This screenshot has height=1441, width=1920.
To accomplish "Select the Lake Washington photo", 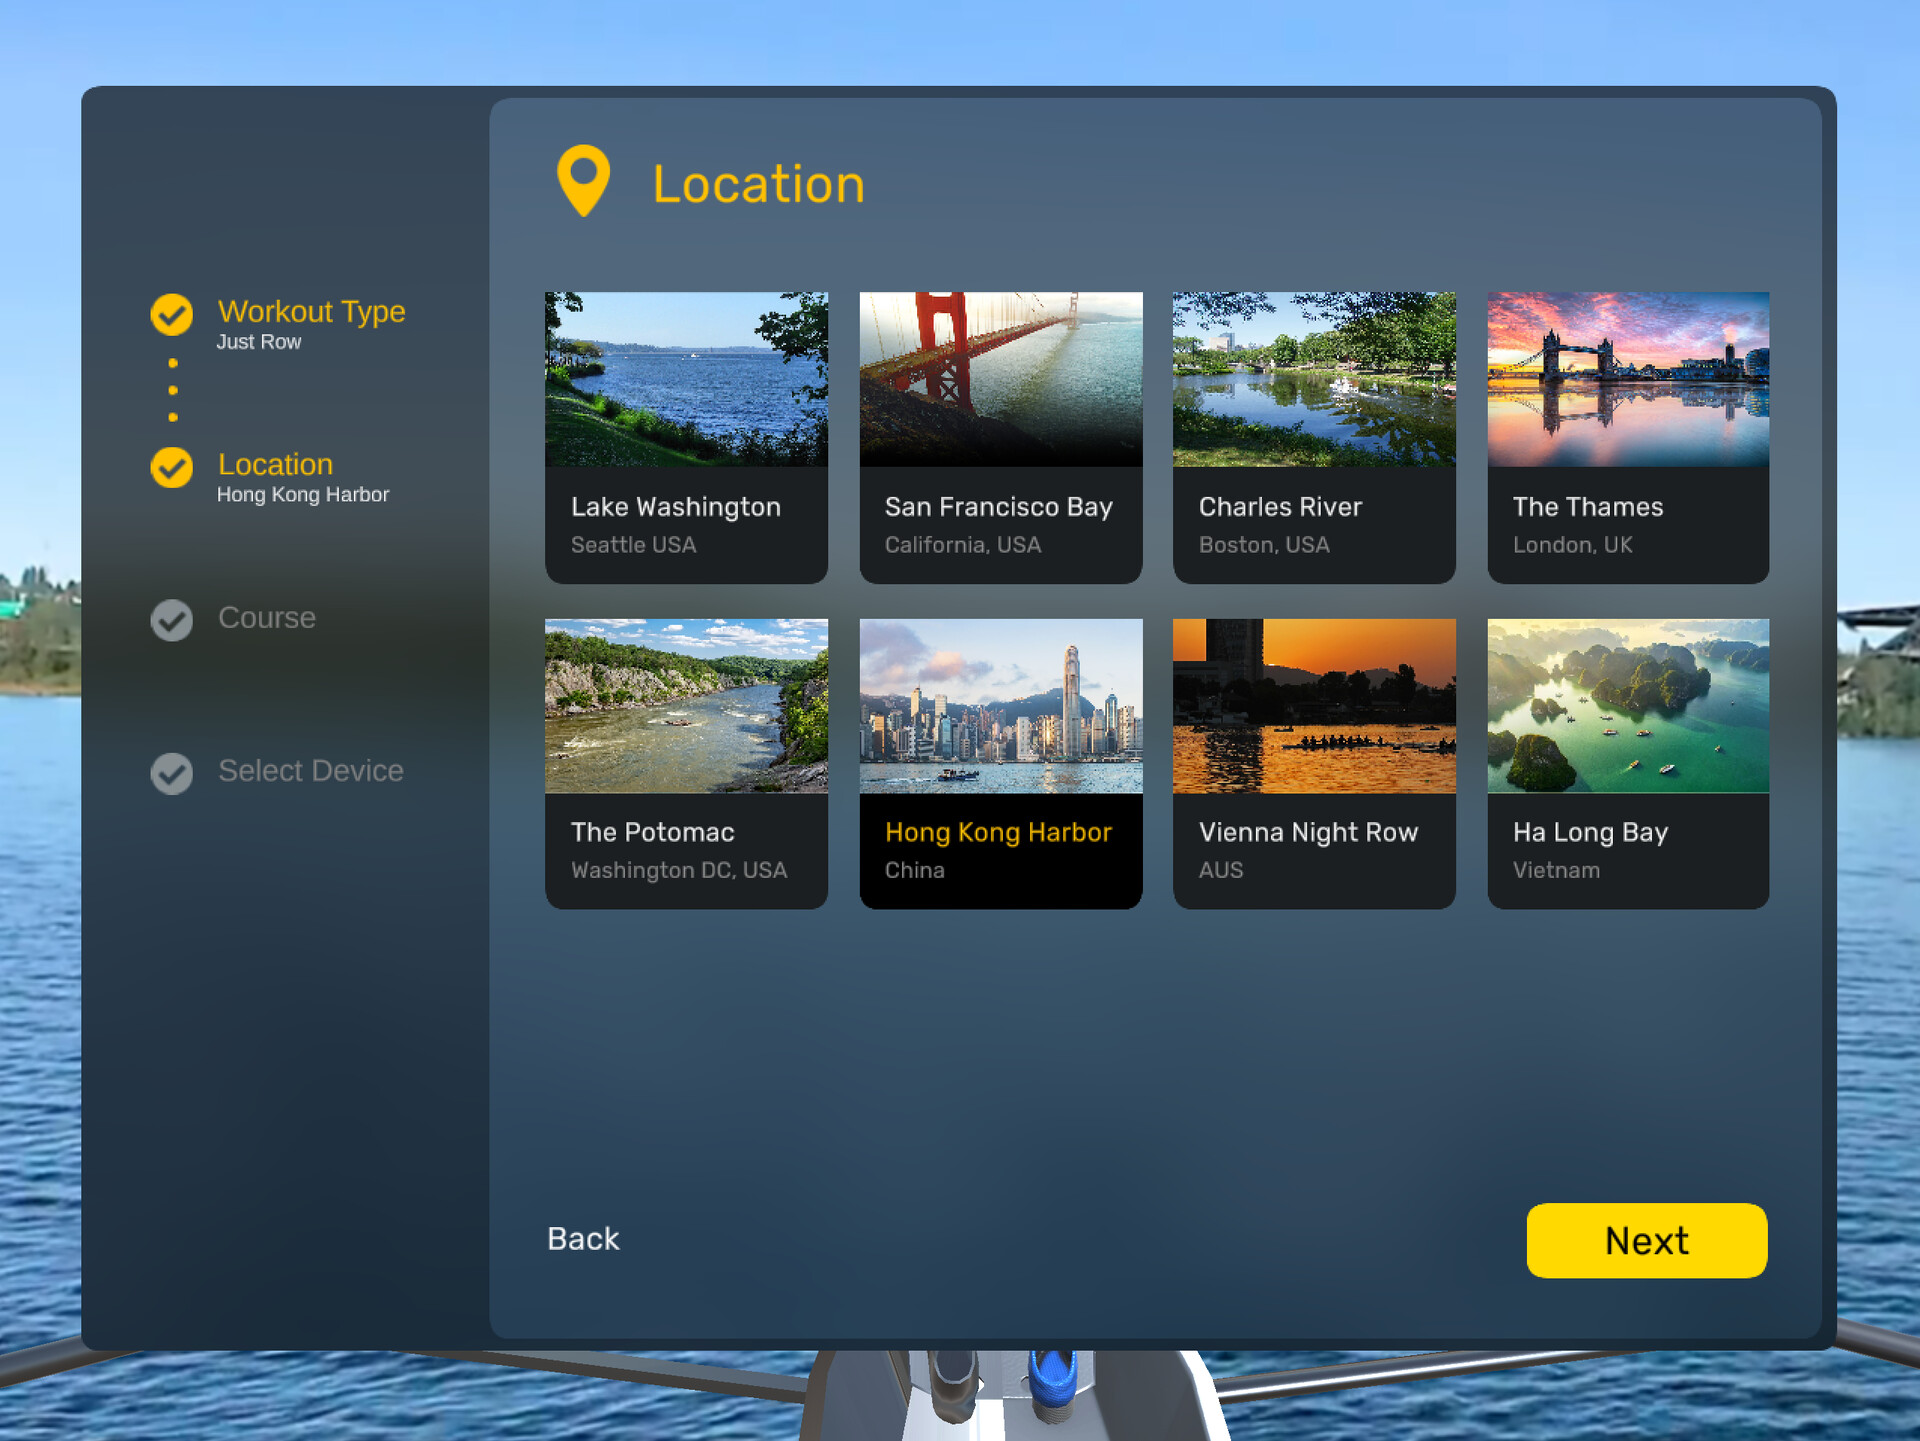I will click(x=686, y=379).
